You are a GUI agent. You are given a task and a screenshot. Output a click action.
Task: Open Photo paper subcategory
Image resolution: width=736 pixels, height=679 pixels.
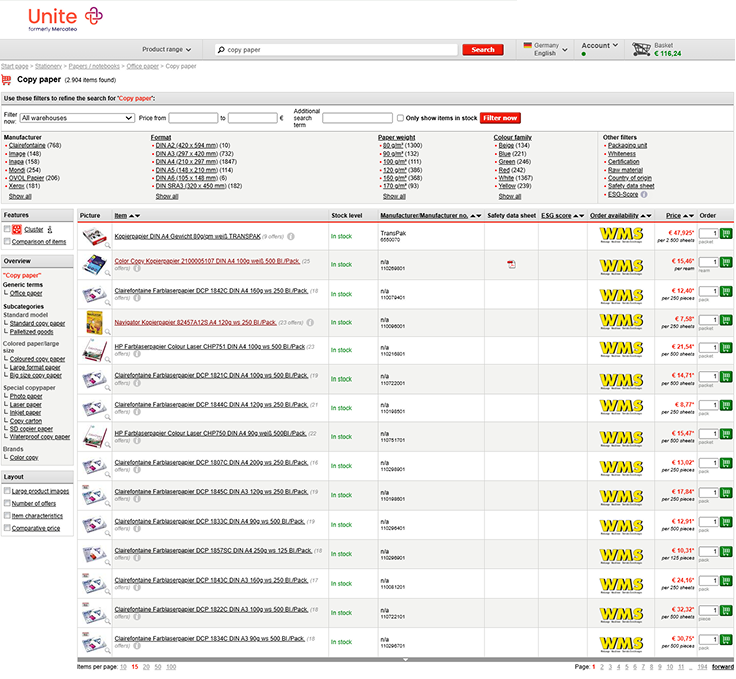[x=26, y=397]
